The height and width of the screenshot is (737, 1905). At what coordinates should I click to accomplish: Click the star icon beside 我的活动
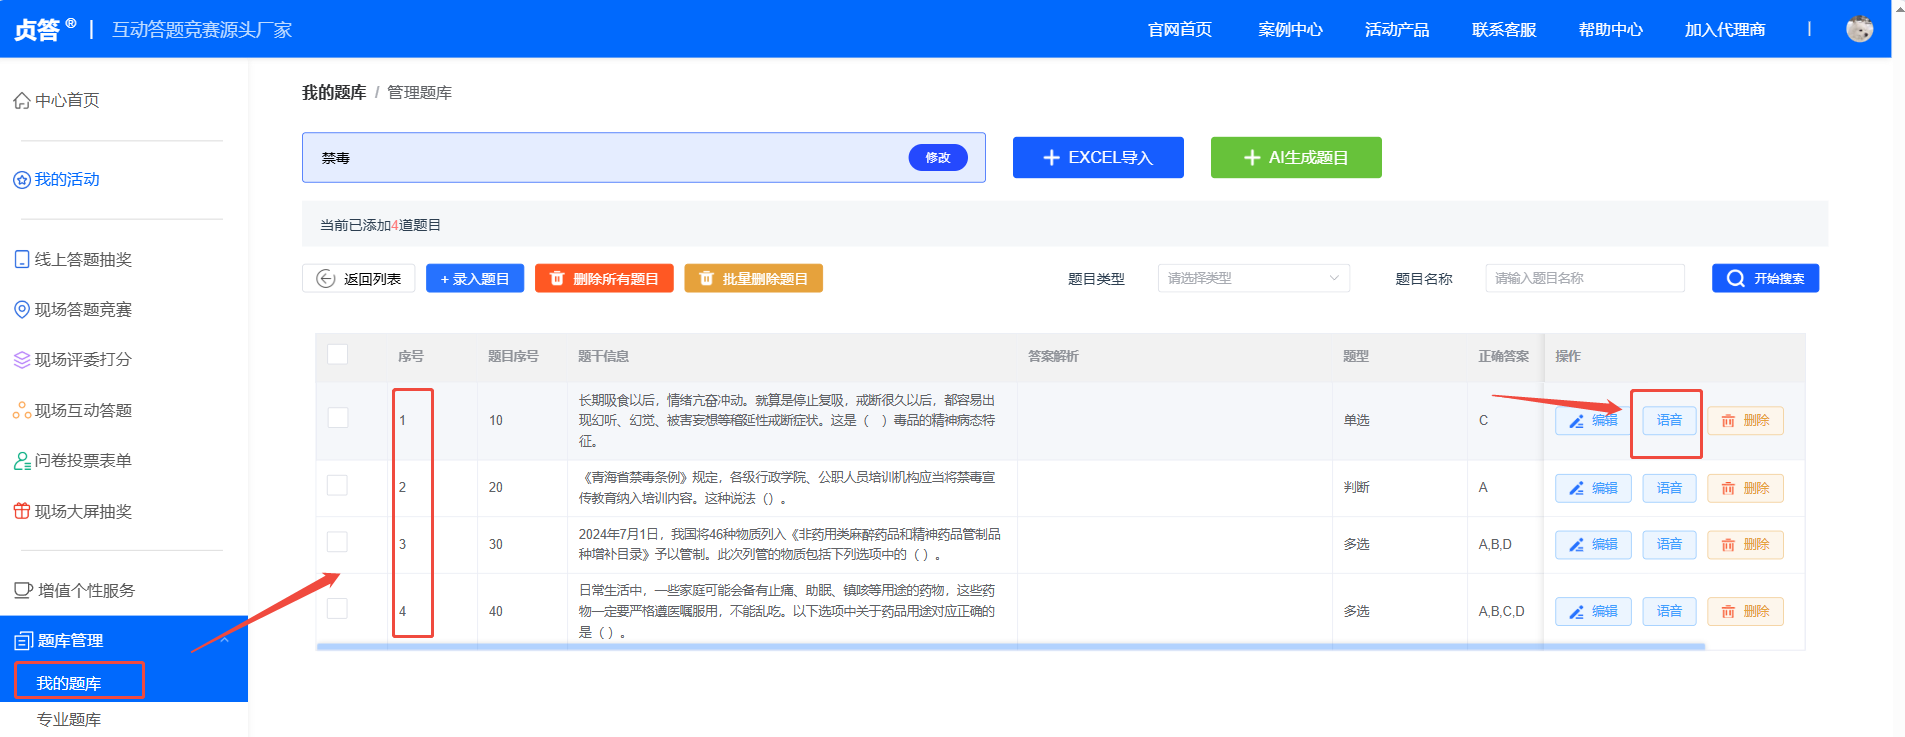pos(21,180)
